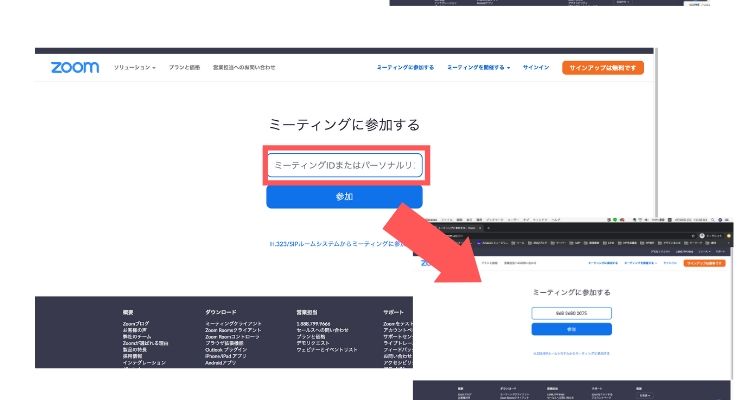The width and height of the screenshot is (750, 400).
Task: Open Zoomが選ばれる理由 footer link
Action: pos(145,343)
